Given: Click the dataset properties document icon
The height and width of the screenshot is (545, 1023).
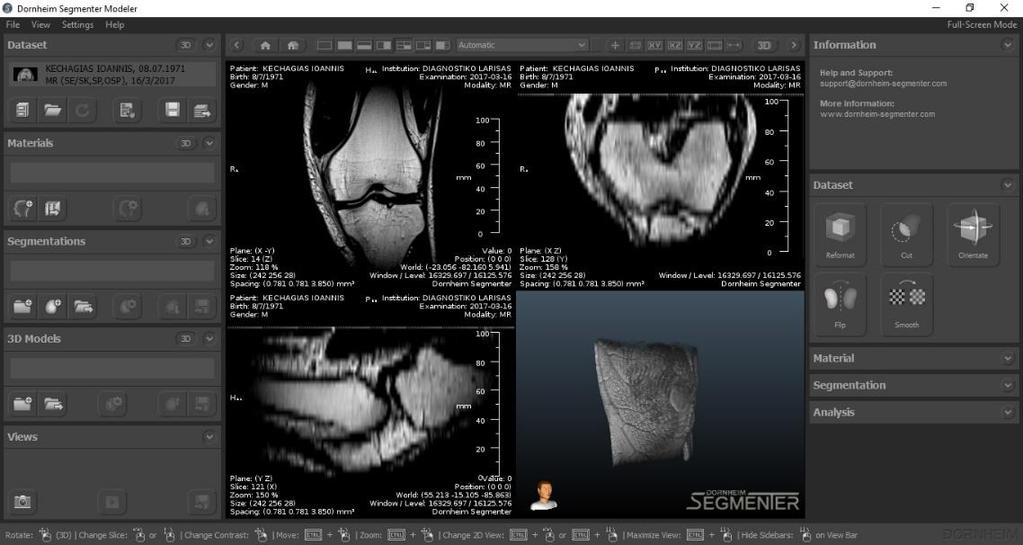Looking at the screenshot, I should pos(127,110).
